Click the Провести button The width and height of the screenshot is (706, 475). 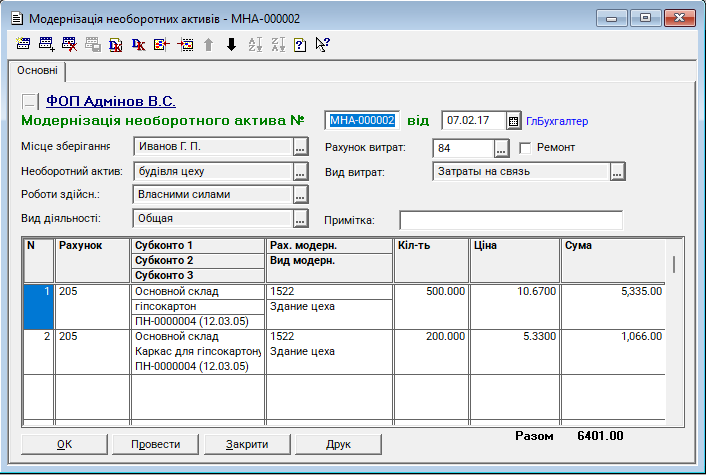tap(155, 444)
